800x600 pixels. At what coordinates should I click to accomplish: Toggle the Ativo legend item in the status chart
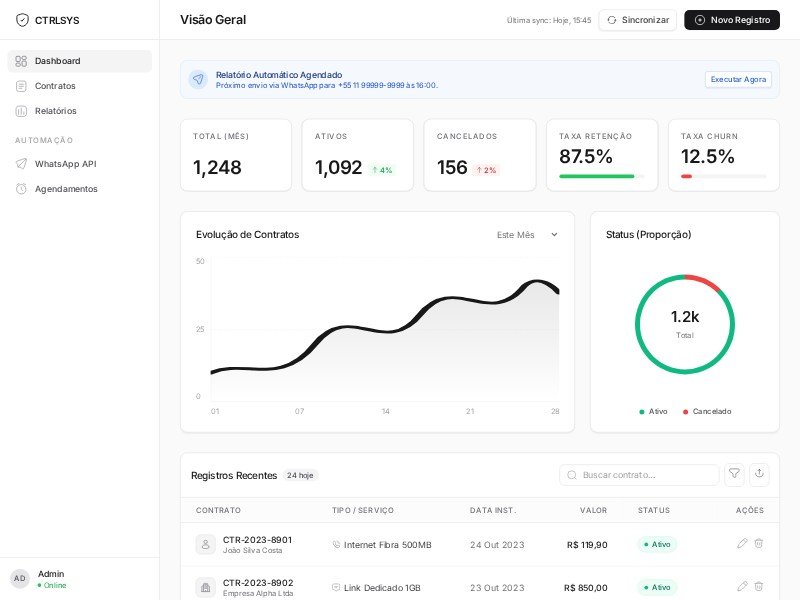(654, 412)
